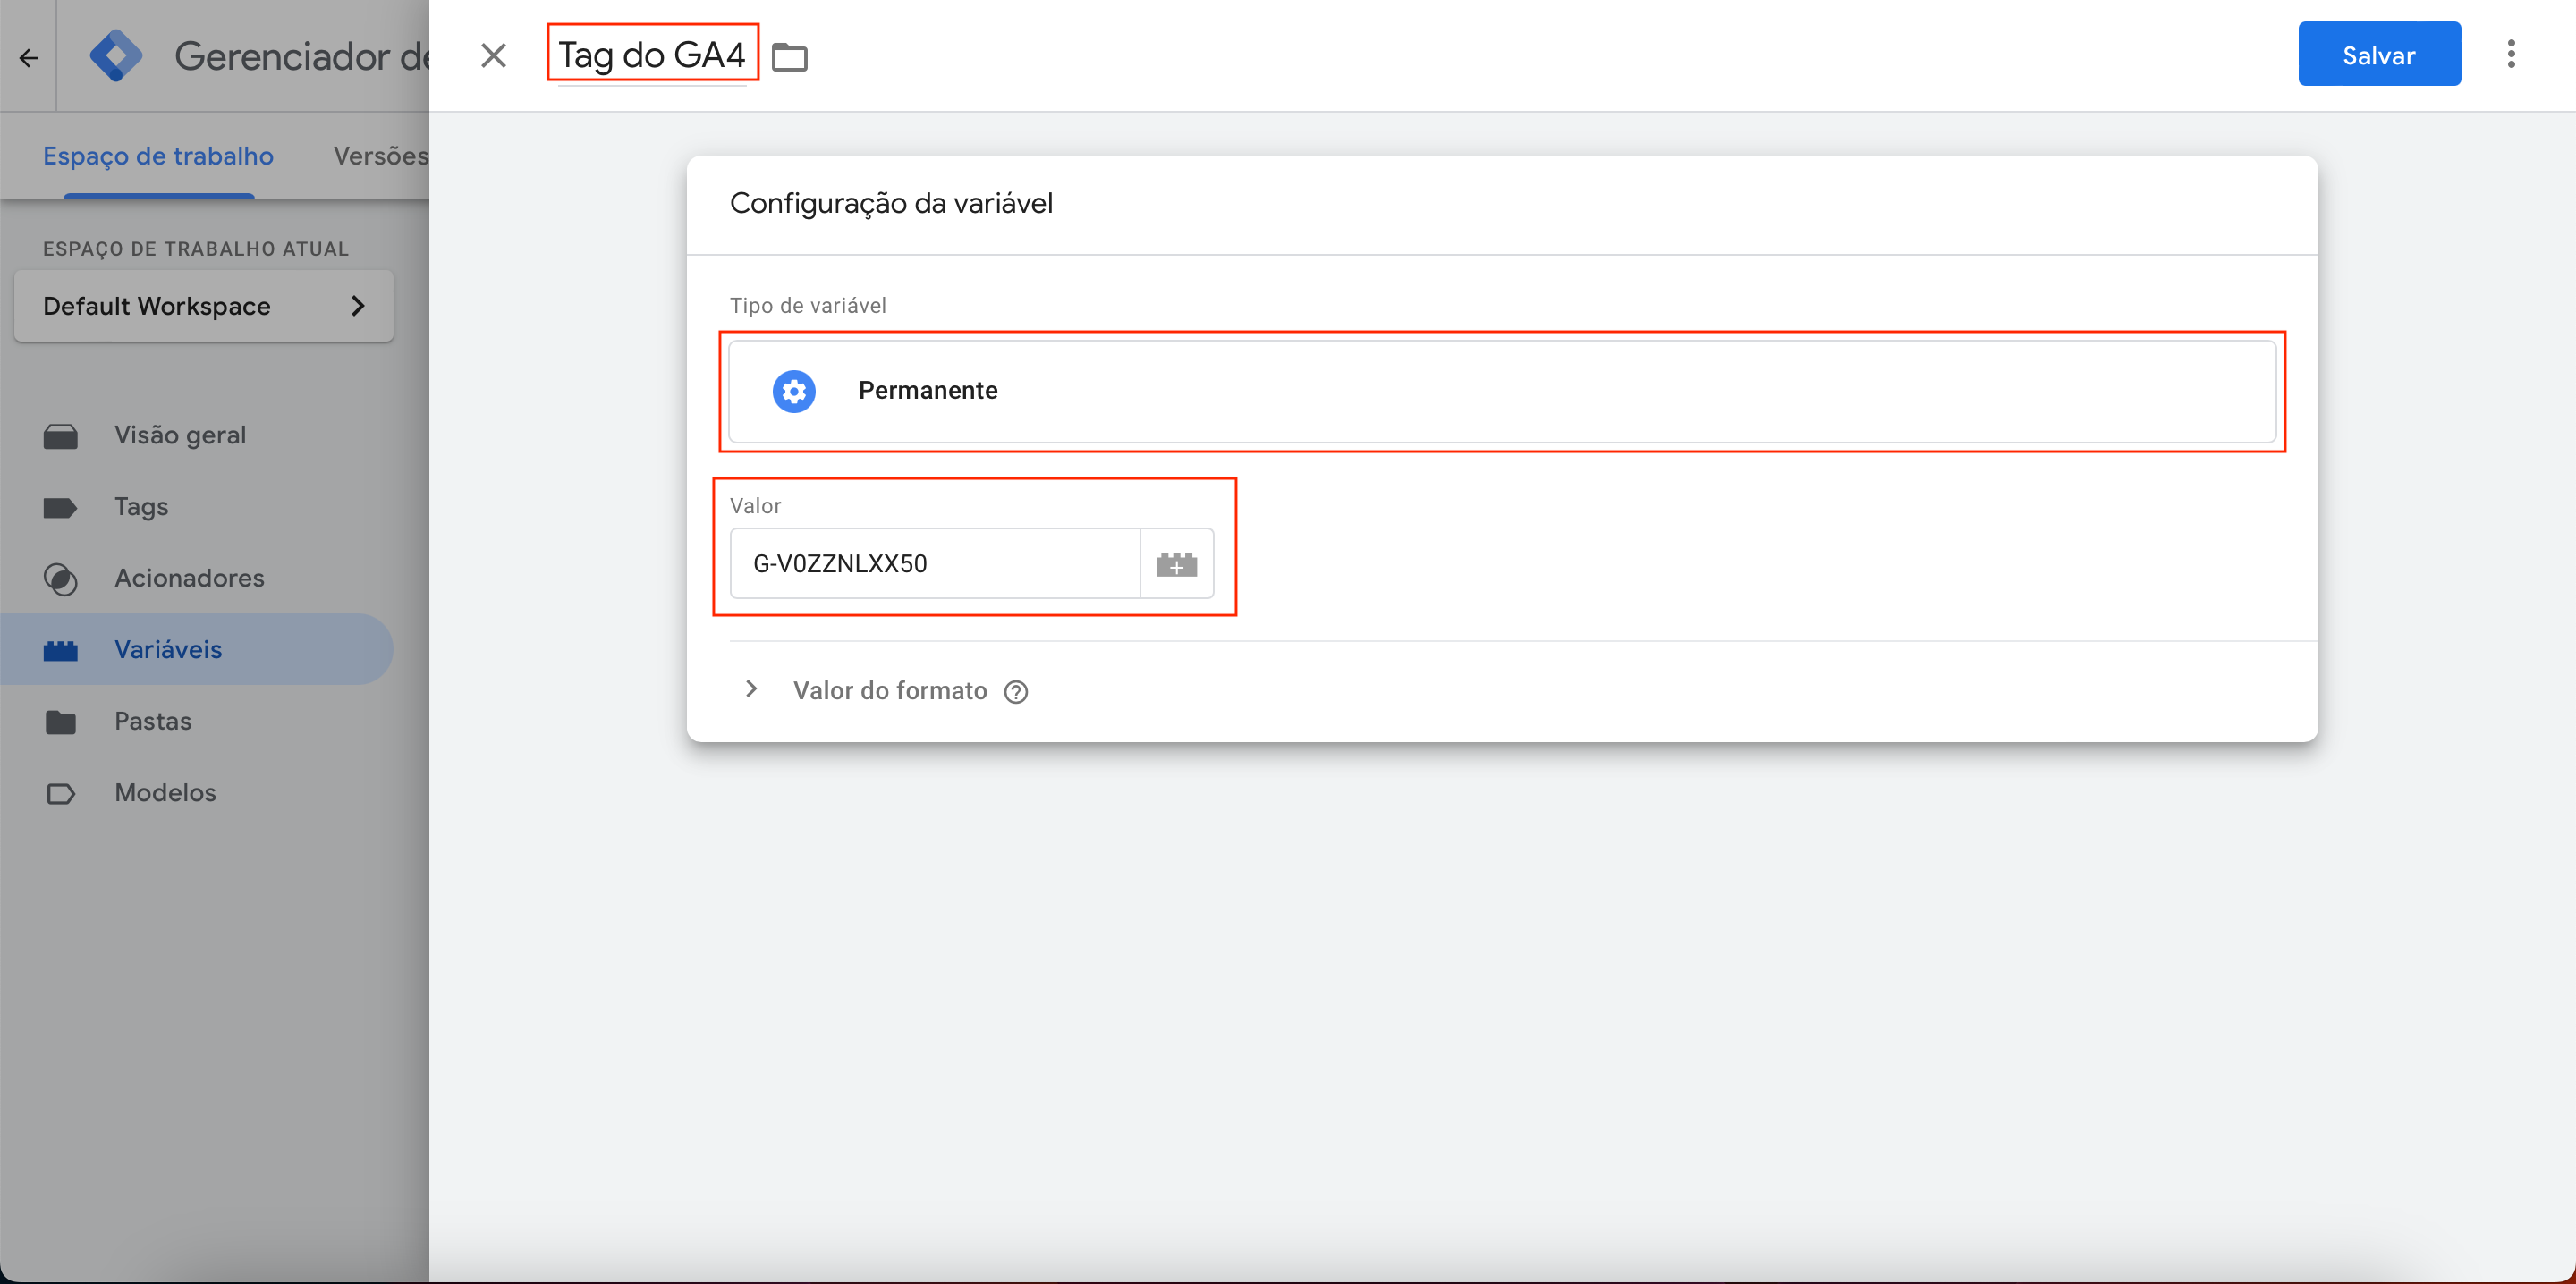Click the Modelos sidebar icon
This screenshot has height=1284, width=2576.
[x=59, y=791]
